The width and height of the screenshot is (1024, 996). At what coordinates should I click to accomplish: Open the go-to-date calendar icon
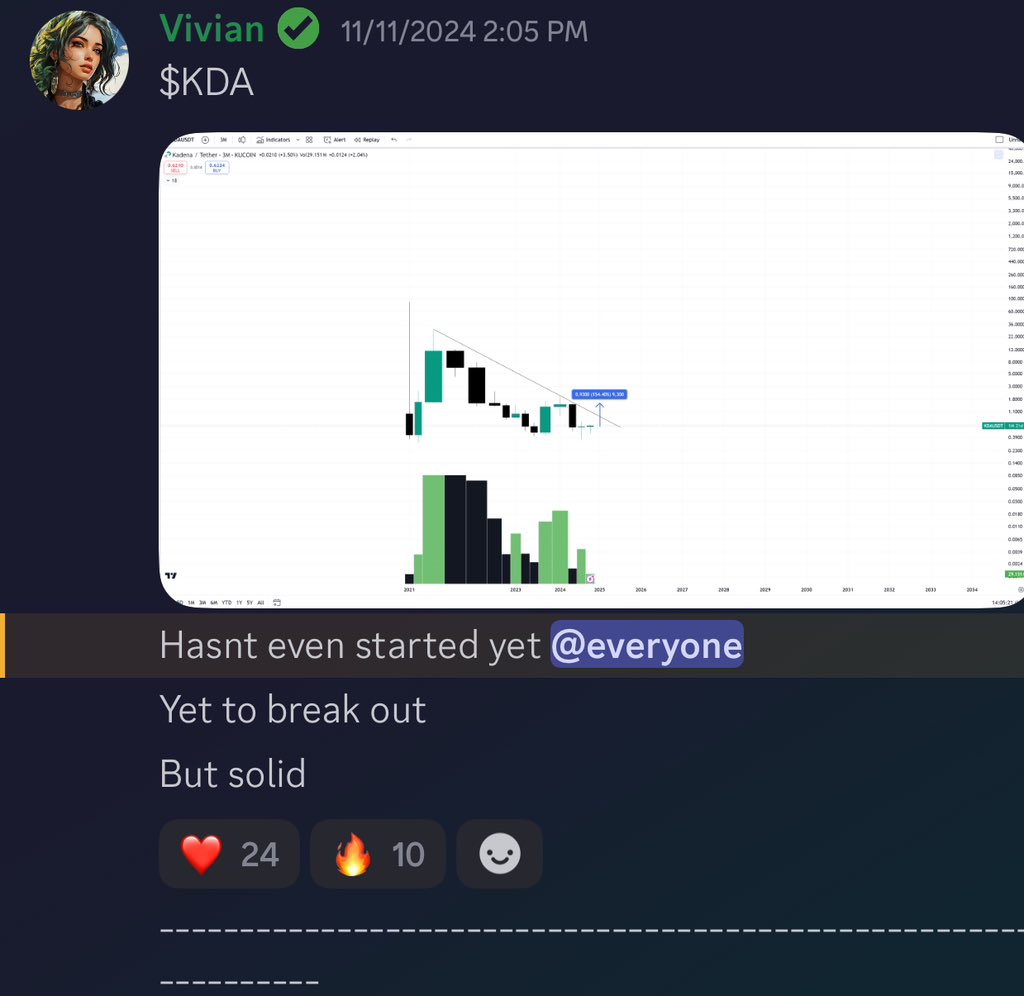pos(277,602)
